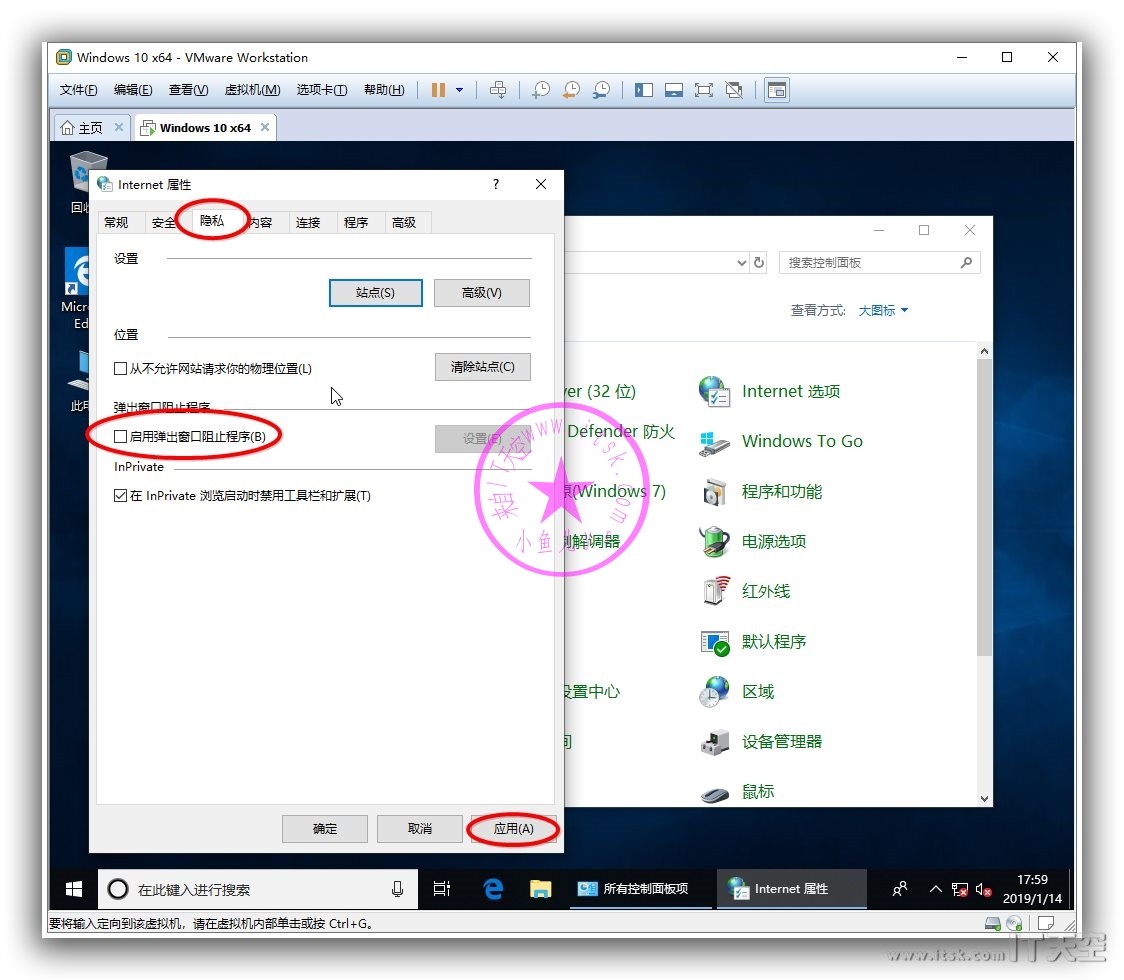The image size is (1124, 980).
Task: Open the Internet 选项 icon in Control Panel
Action: click(x=714, y=391)
